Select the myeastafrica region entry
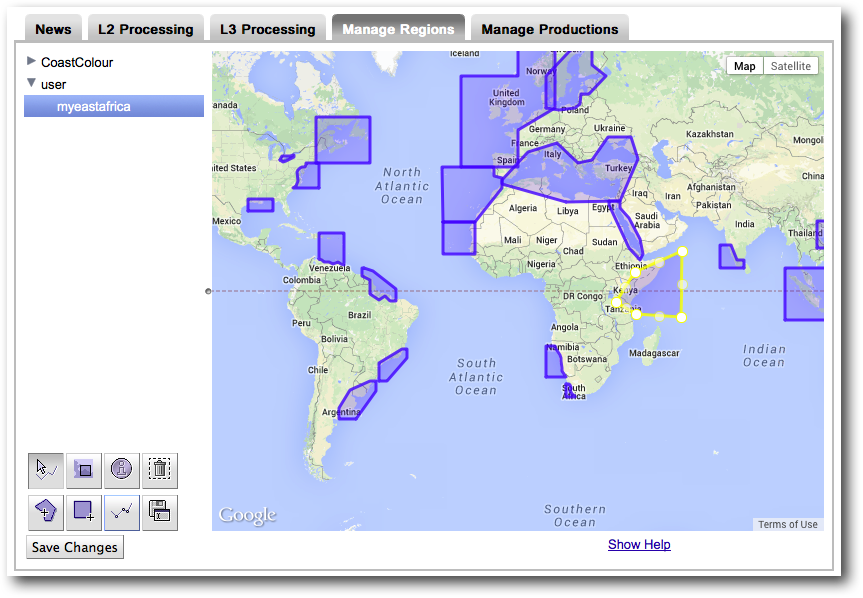The width and height of the screenshot is (863, 598). coord(114,106)
